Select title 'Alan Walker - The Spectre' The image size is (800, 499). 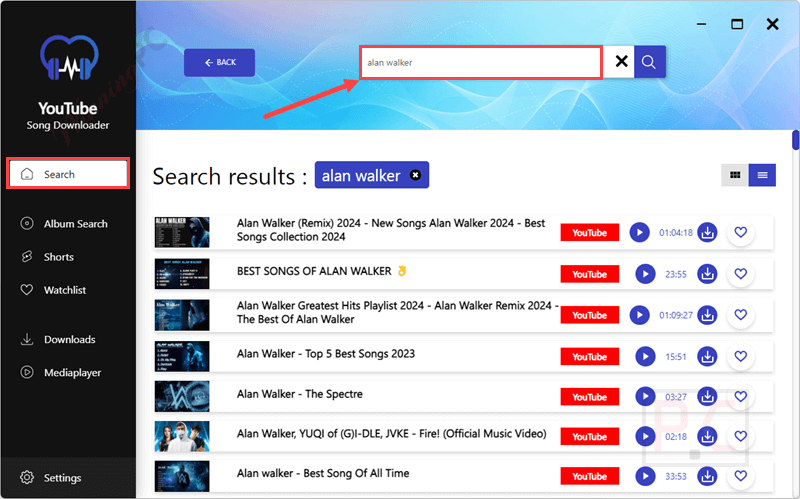pos(299,394)
